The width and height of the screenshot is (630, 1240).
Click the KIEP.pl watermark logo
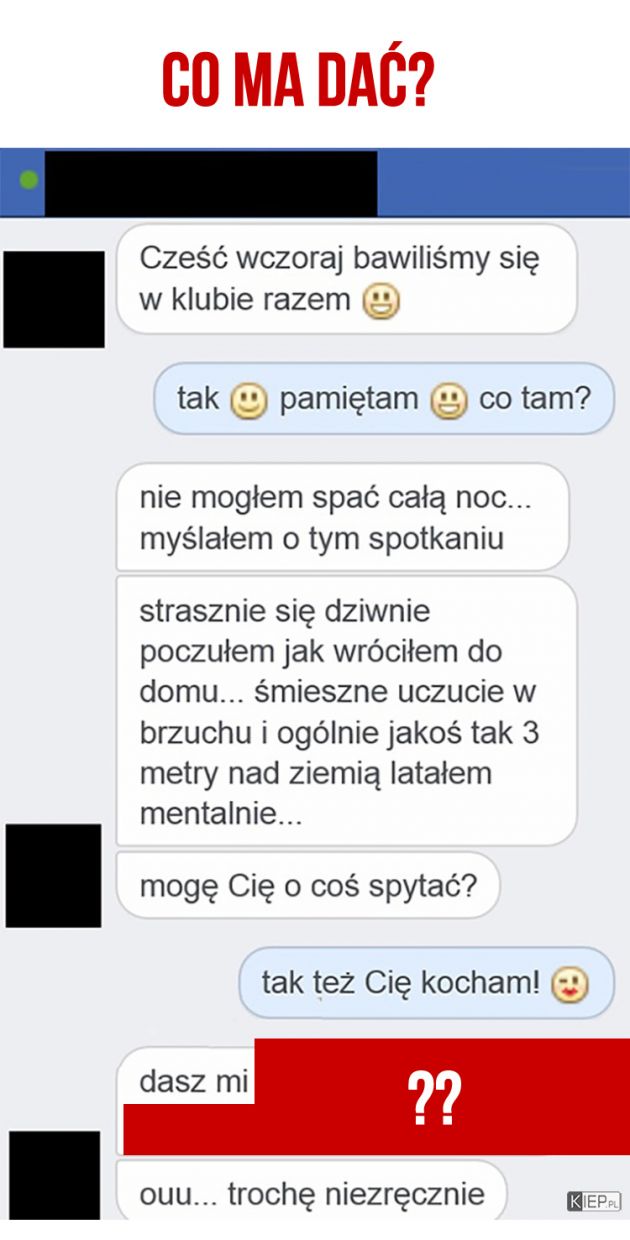pyautogui.click(x=593, y=1201)
